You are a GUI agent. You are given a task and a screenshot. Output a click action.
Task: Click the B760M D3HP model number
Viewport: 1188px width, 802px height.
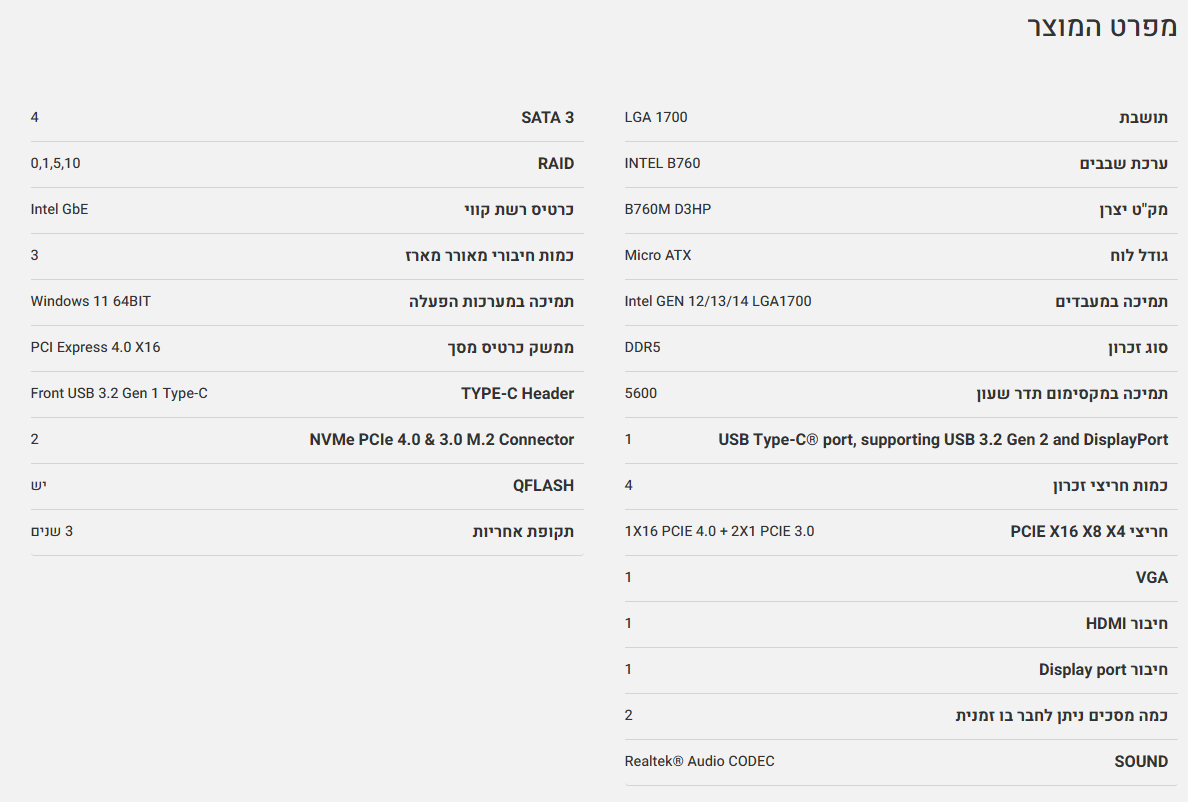click(x=668, y=210)
